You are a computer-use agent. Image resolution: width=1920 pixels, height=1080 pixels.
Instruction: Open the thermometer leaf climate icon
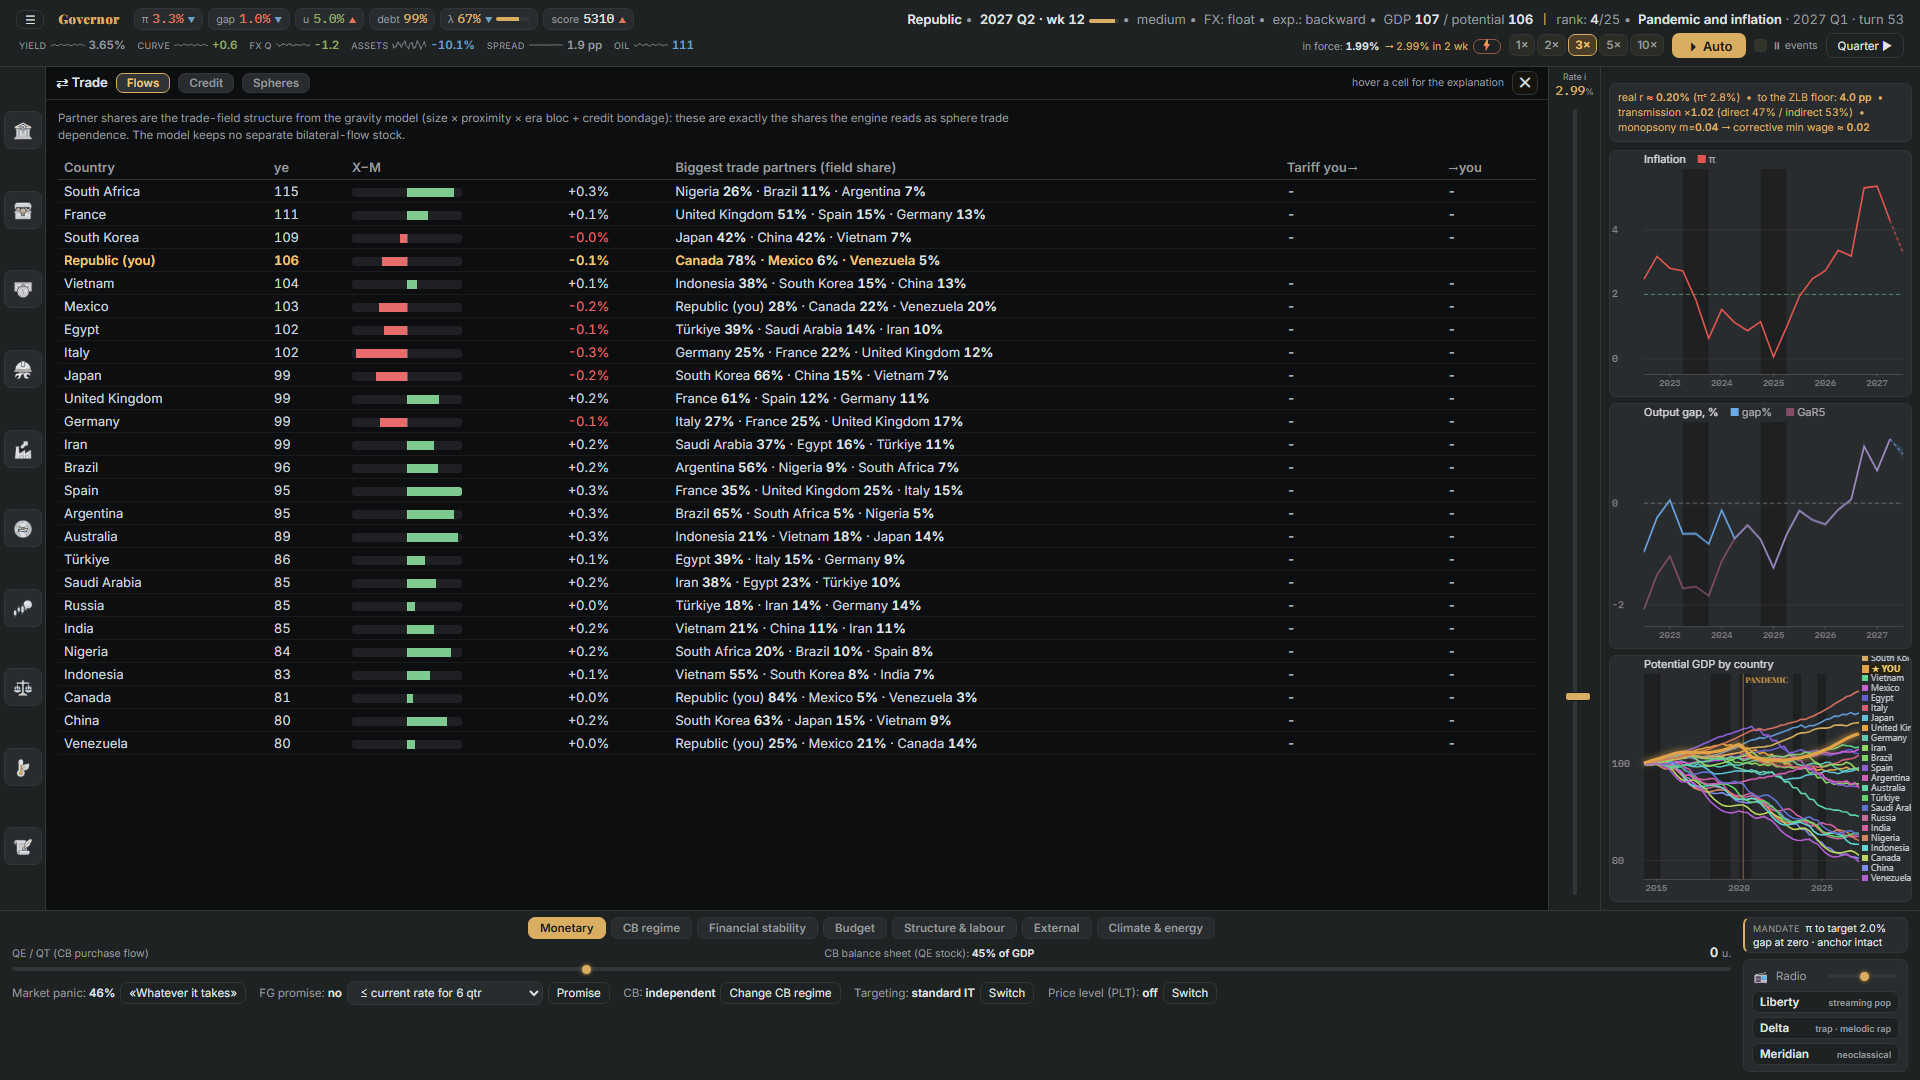point(23,768)
